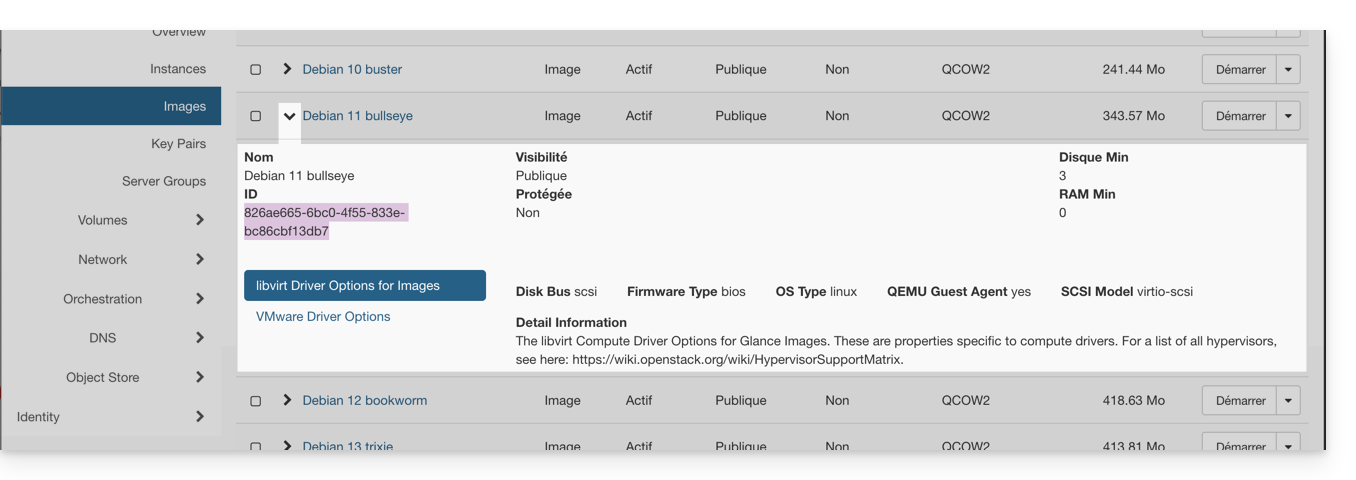Expand the Object Store sidebar chevron
Screen dimensions: 1356x480
point(200,377)
